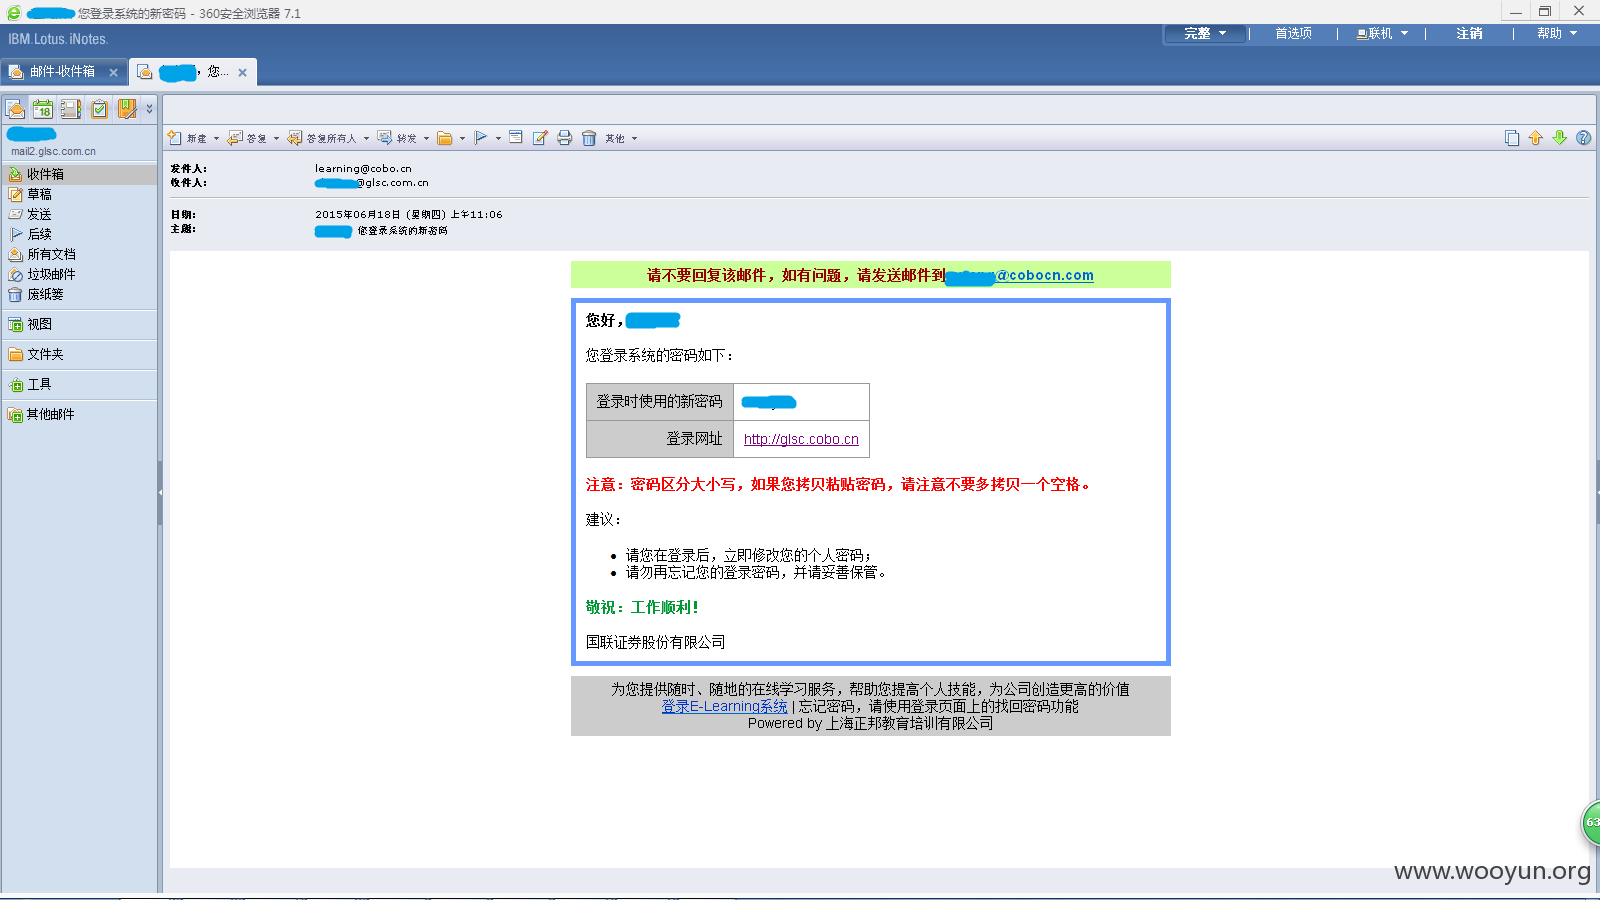Screen dimensions: 1600x900
Task: Expand the 视图 (Views) section
Action: (x=79, y=324)
